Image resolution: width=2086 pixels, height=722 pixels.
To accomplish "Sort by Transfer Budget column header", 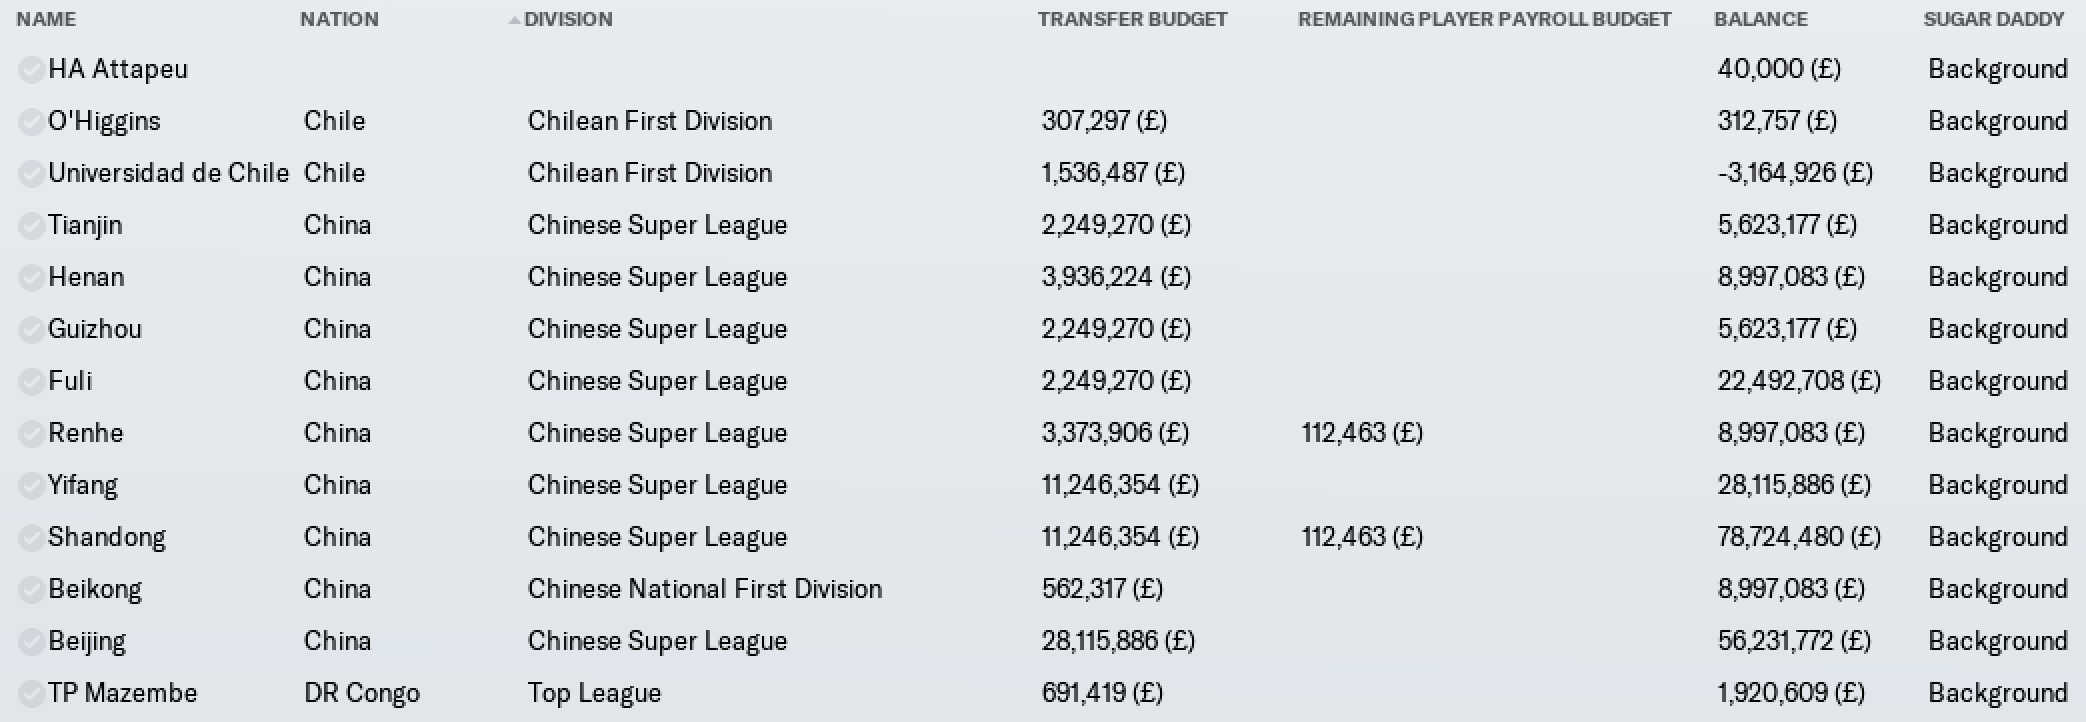I will pos(1132,19).
